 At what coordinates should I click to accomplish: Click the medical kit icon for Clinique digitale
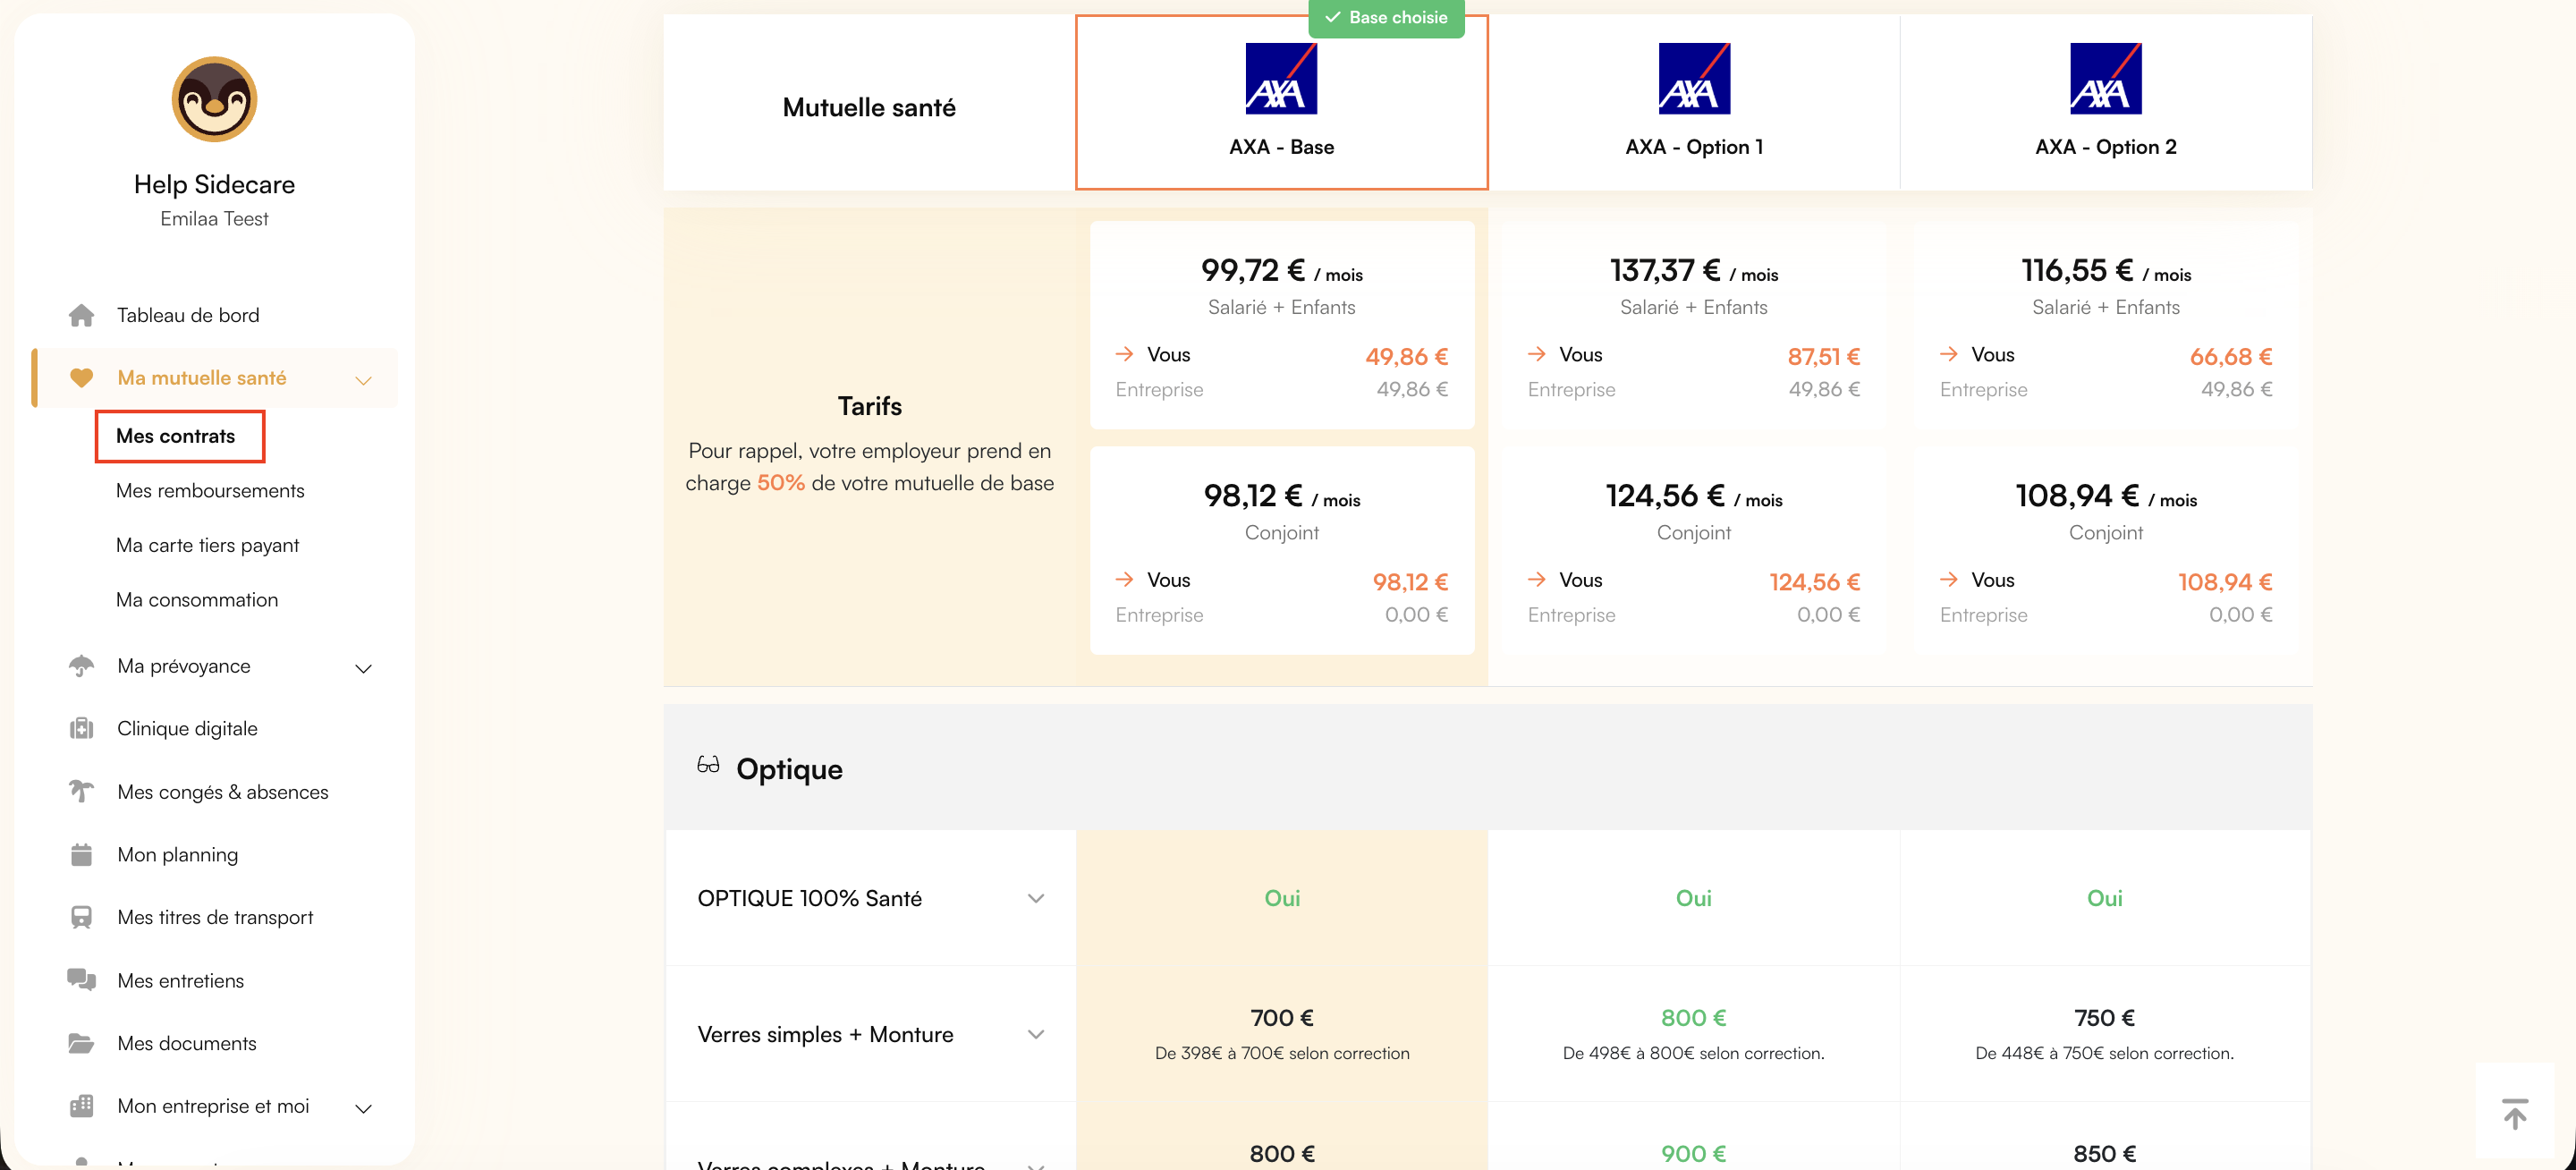coord(82,729)
